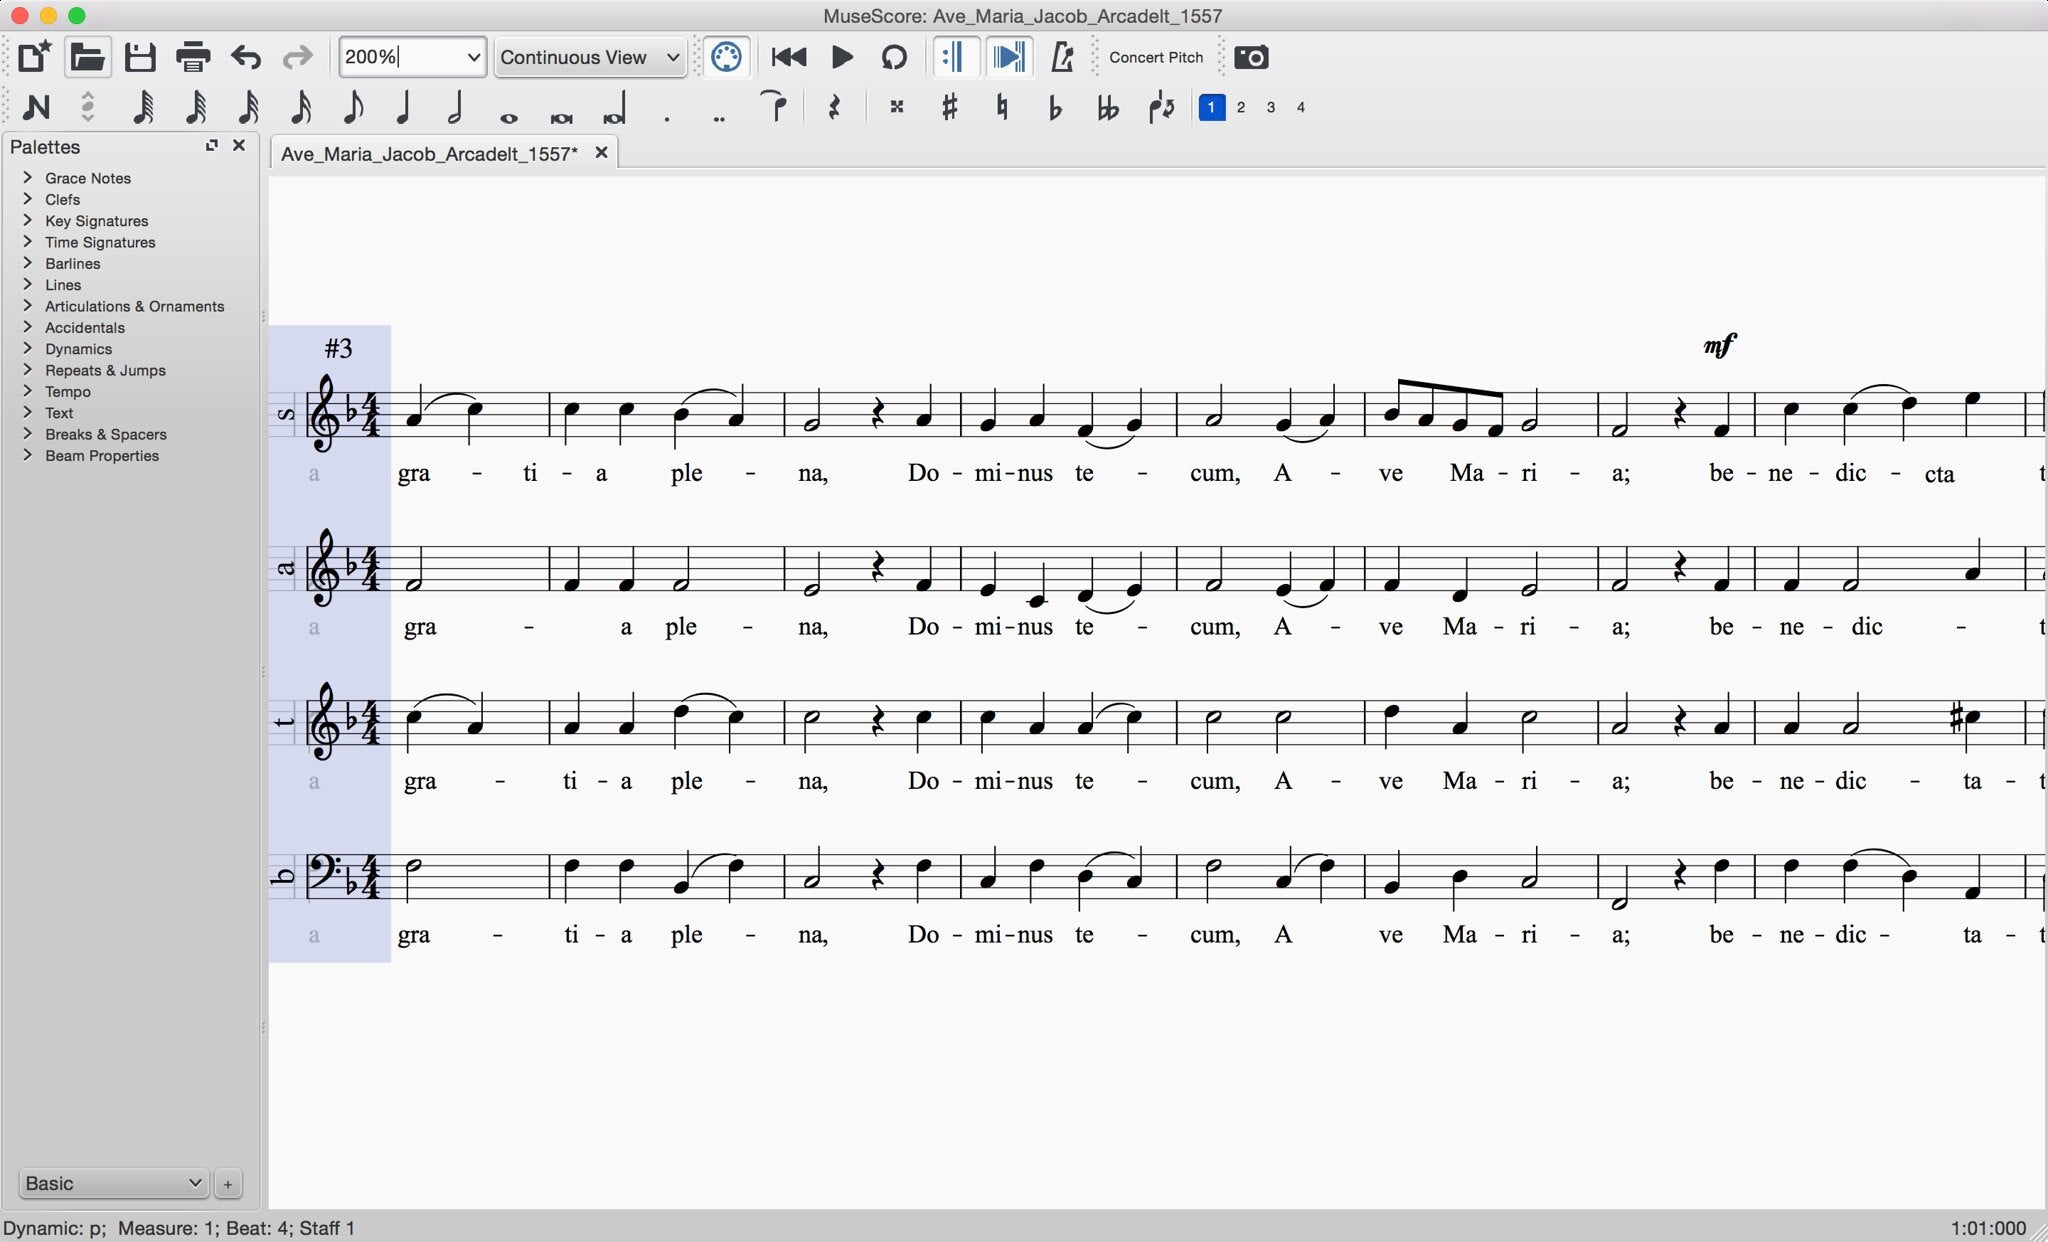
Task: Open the image capture tool
Action: coord(1253,57)
